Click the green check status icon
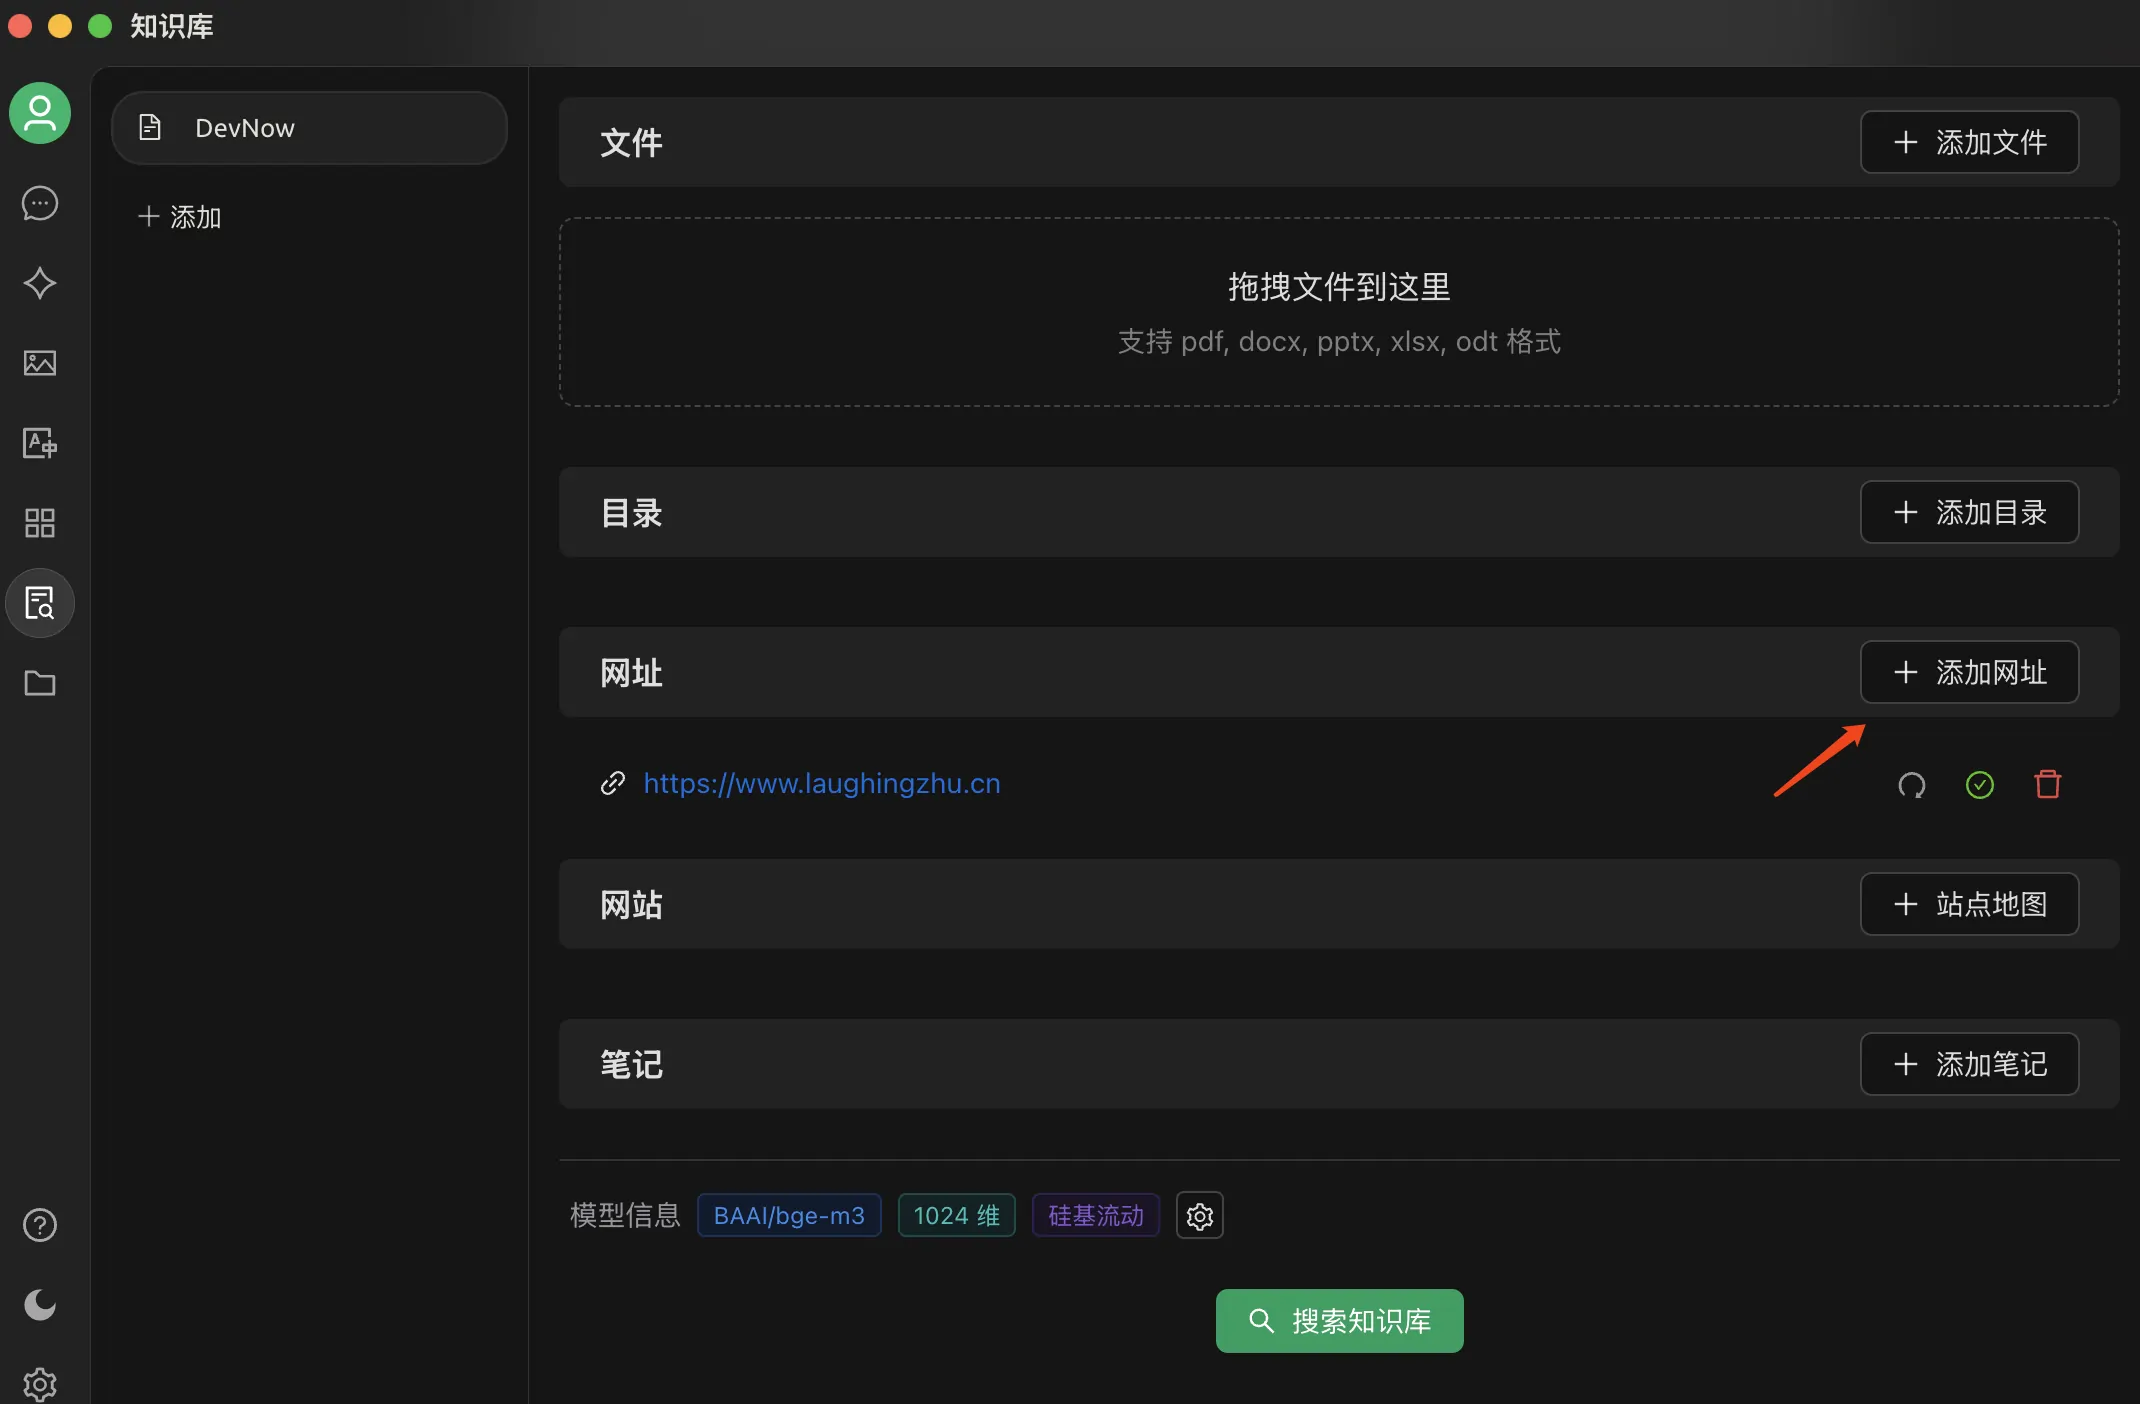This screenshot has height=1404, width=2140. point(1979,785)
